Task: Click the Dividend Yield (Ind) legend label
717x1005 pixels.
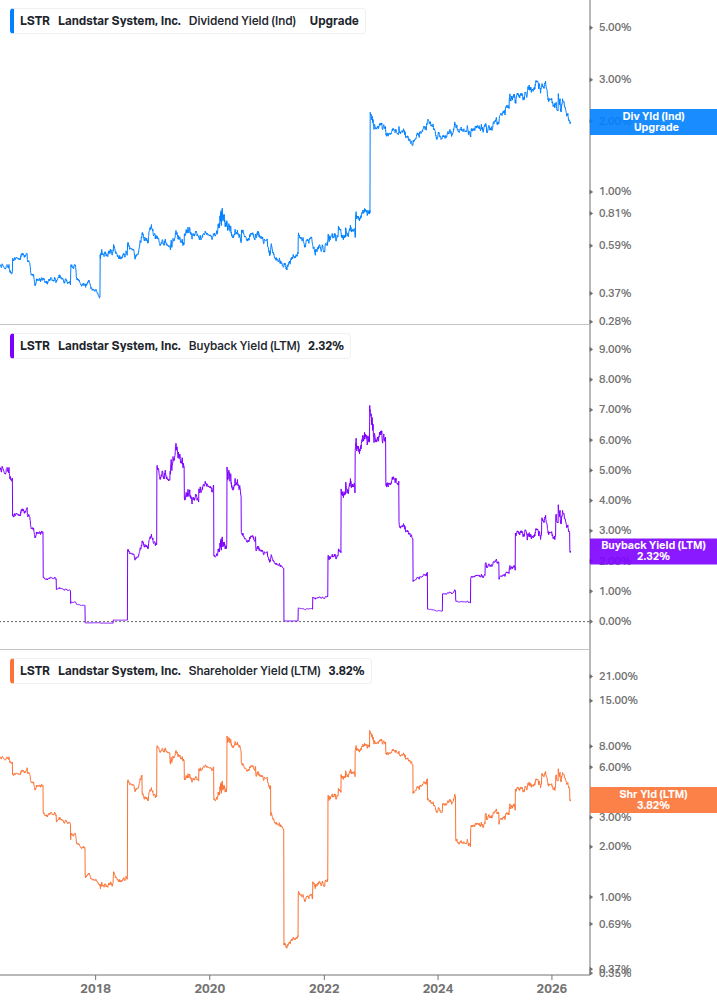Action: [x=242, y=21]
